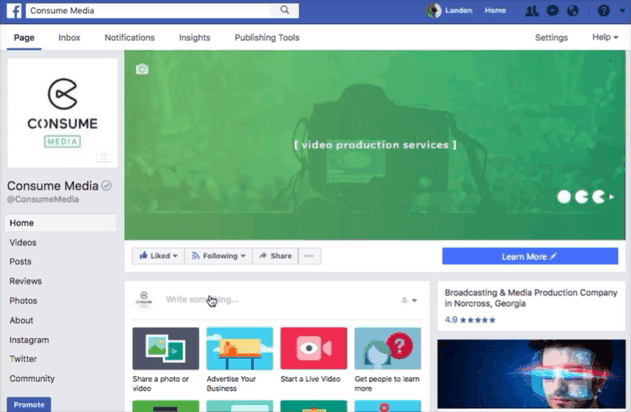631x412 pixels.
Task: Open the post audience selector dropdown
Action: tap(409, 300)
